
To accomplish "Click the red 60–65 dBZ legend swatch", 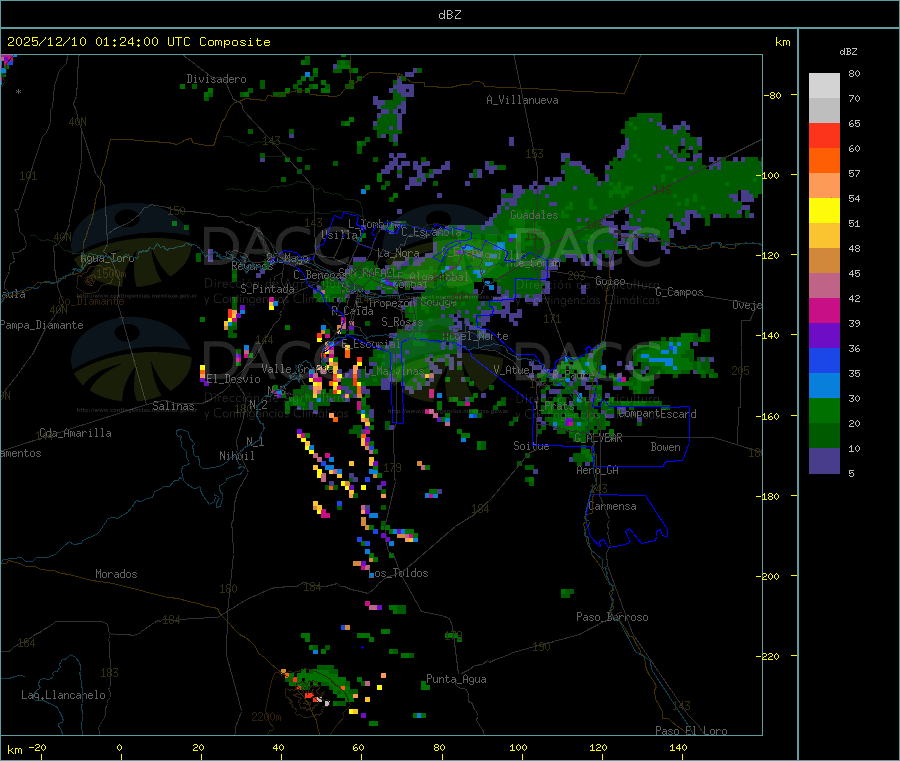I will pos(824,135).
